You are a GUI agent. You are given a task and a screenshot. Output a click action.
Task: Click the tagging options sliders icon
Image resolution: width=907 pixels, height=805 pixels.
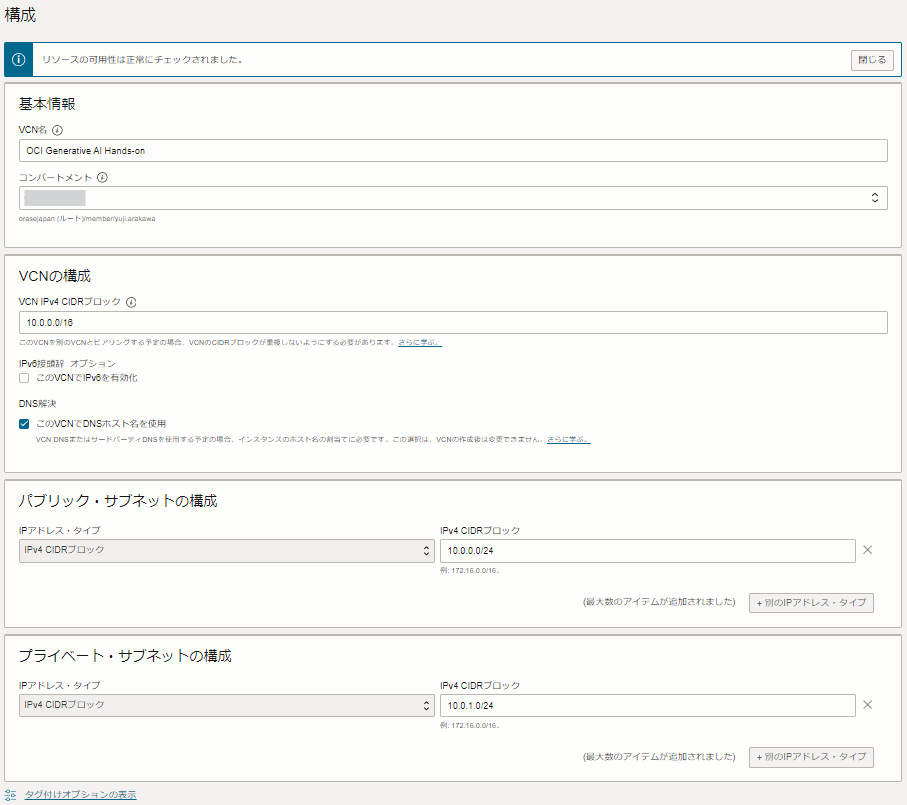[10, 795]
